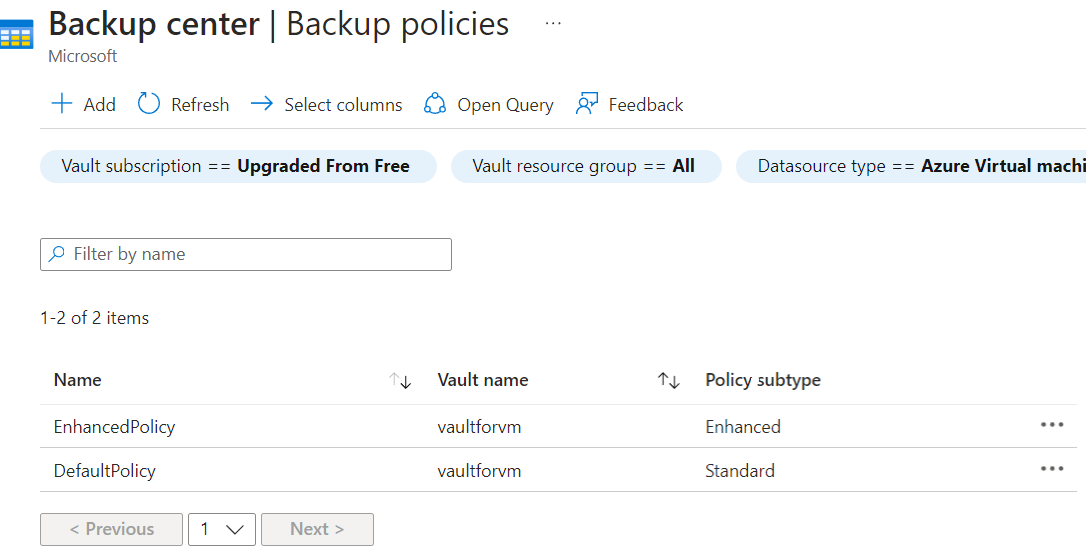Open more options for DefaultPolicy row
This screenshot has height=556, width=1086.
point(1051,469)
